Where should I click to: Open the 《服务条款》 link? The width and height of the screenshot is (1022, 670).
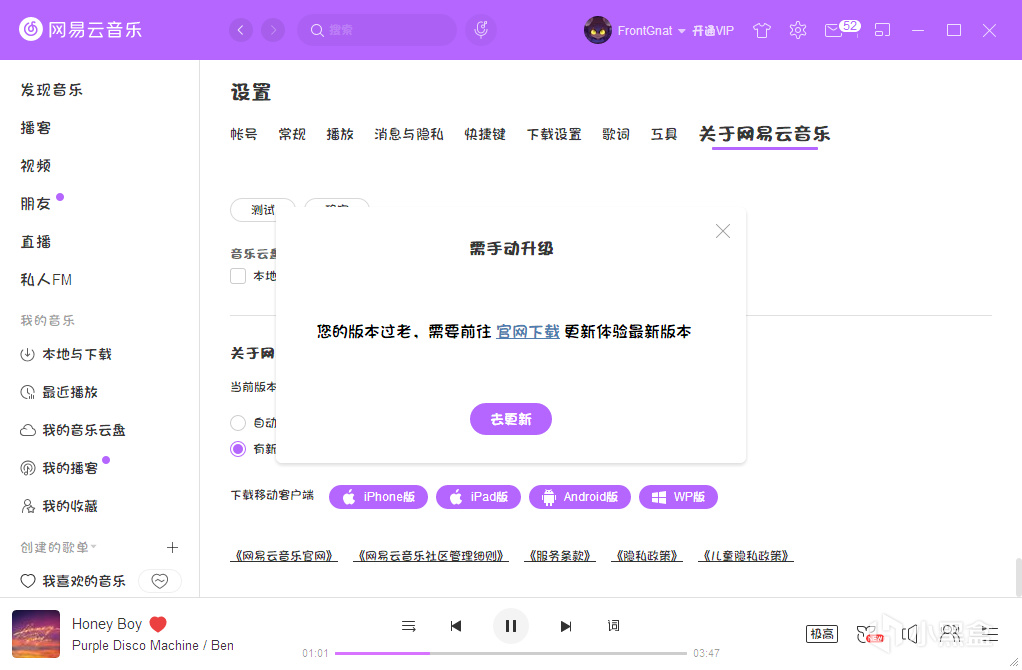pos(560,556)
